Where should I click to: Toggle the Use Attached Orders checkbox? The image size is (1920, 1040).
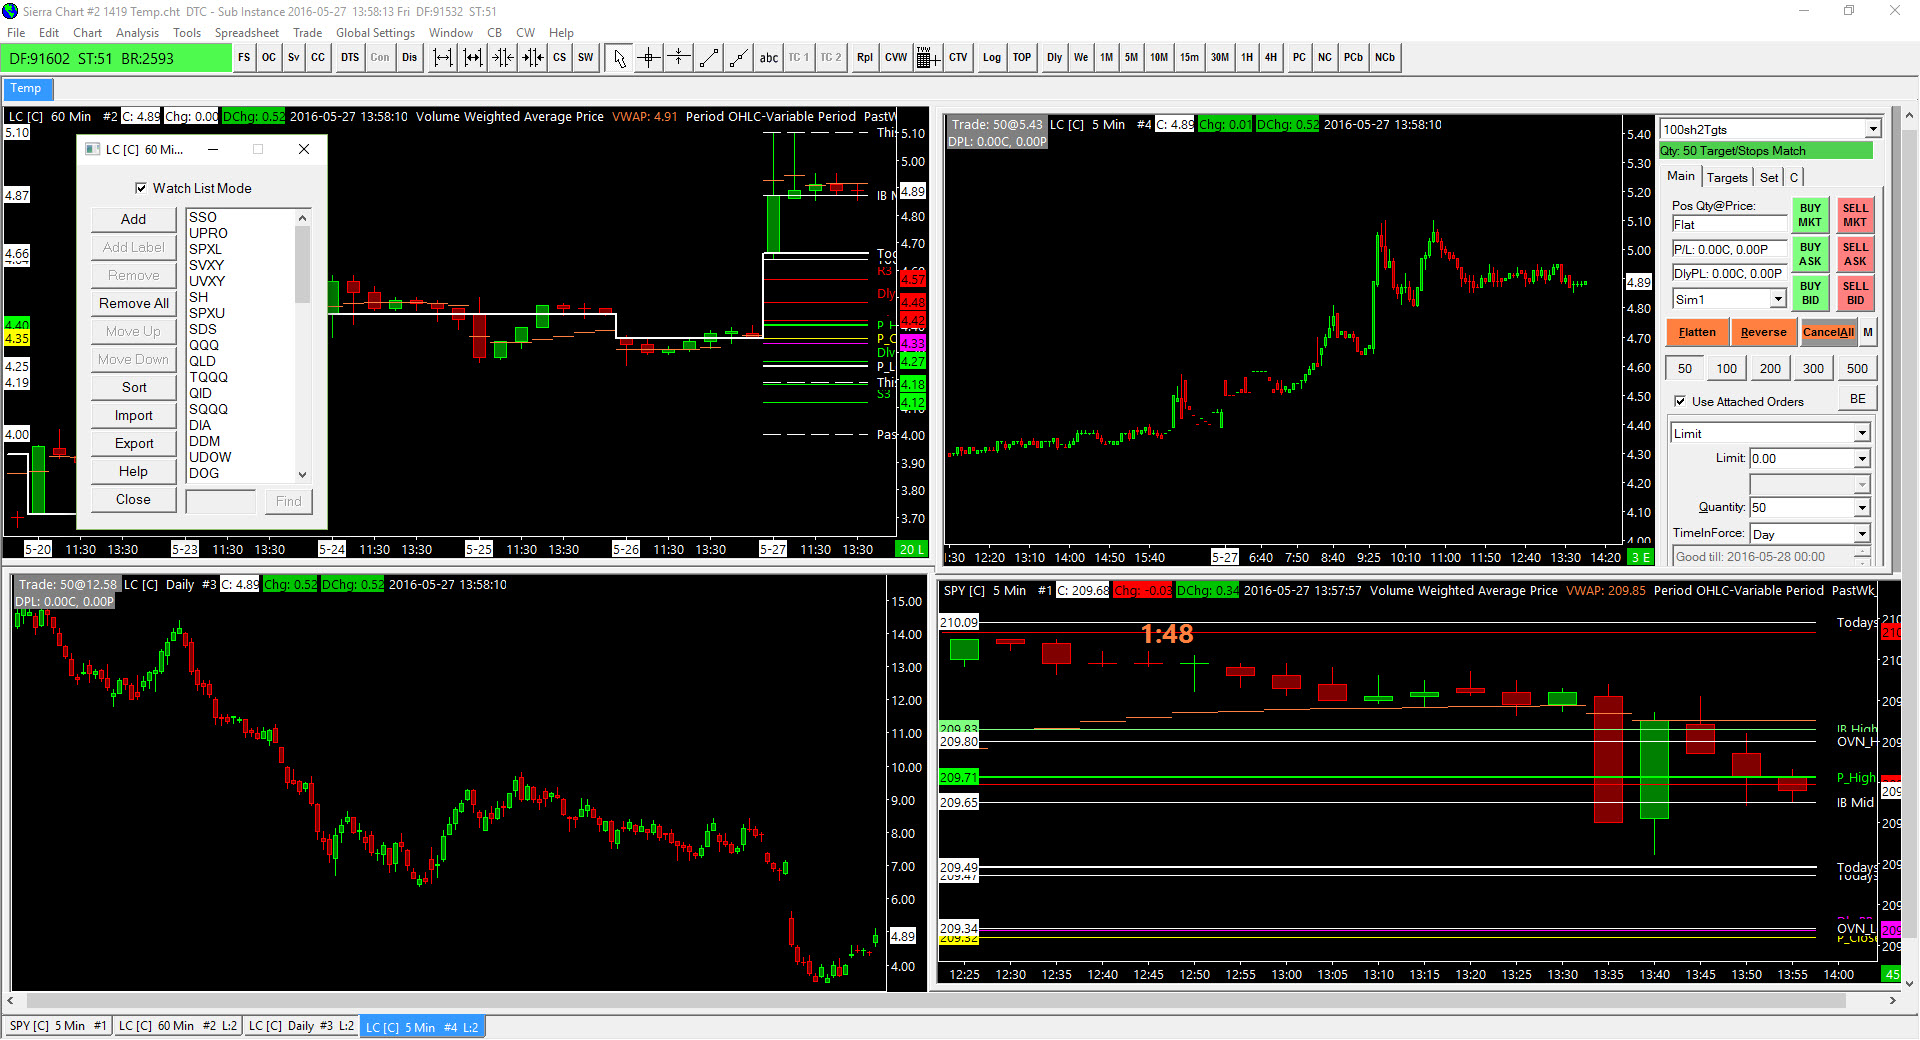coord(1680,401)
